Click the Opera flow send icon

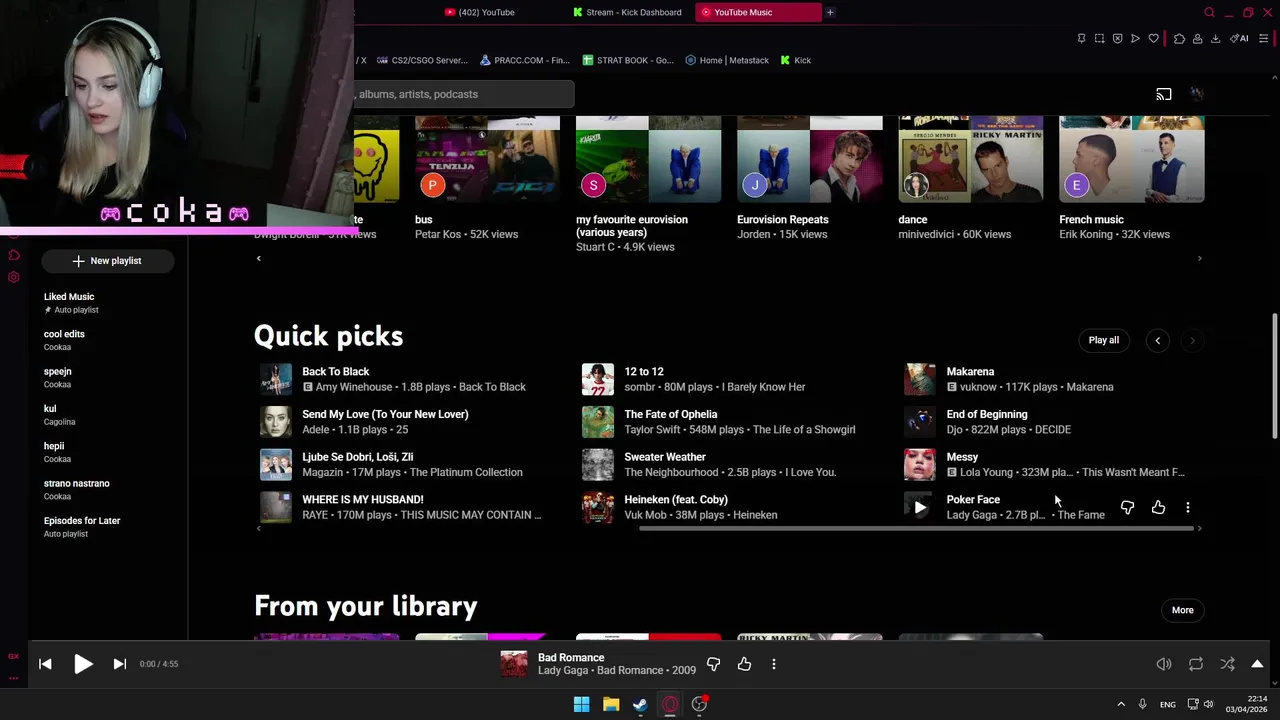(x=1135, y=39)
